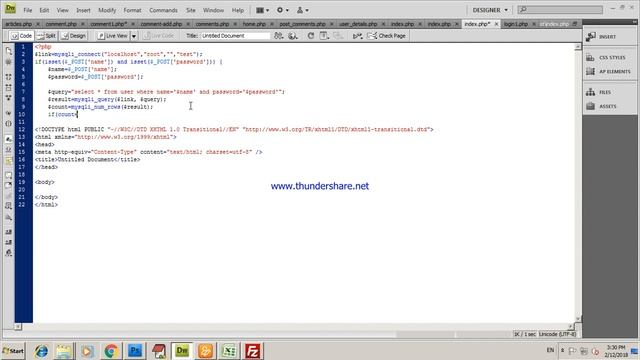Open the Window menu

click(213, 10)
